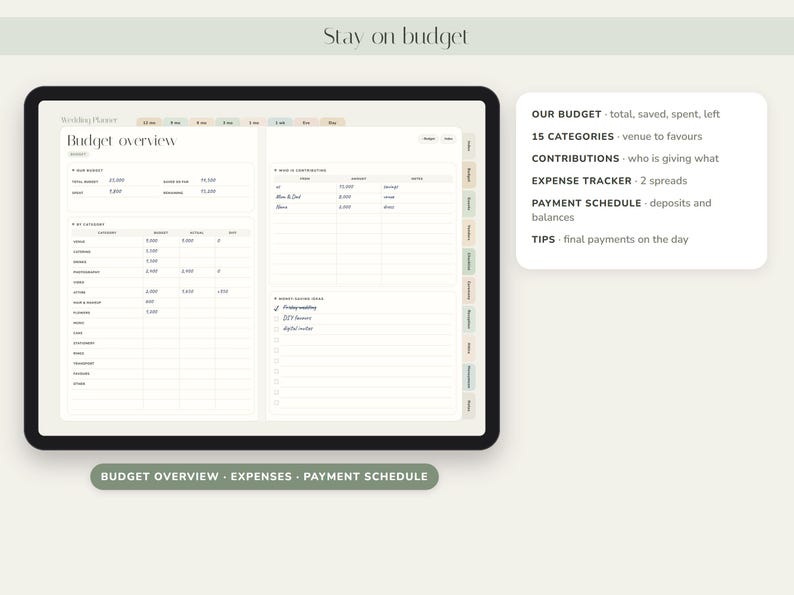The height and width of the screenshot is (595, 794).
Task: Click the green Budget Overview Expenses caption pill
Action: pyautogui.click(x=264, y=477)
